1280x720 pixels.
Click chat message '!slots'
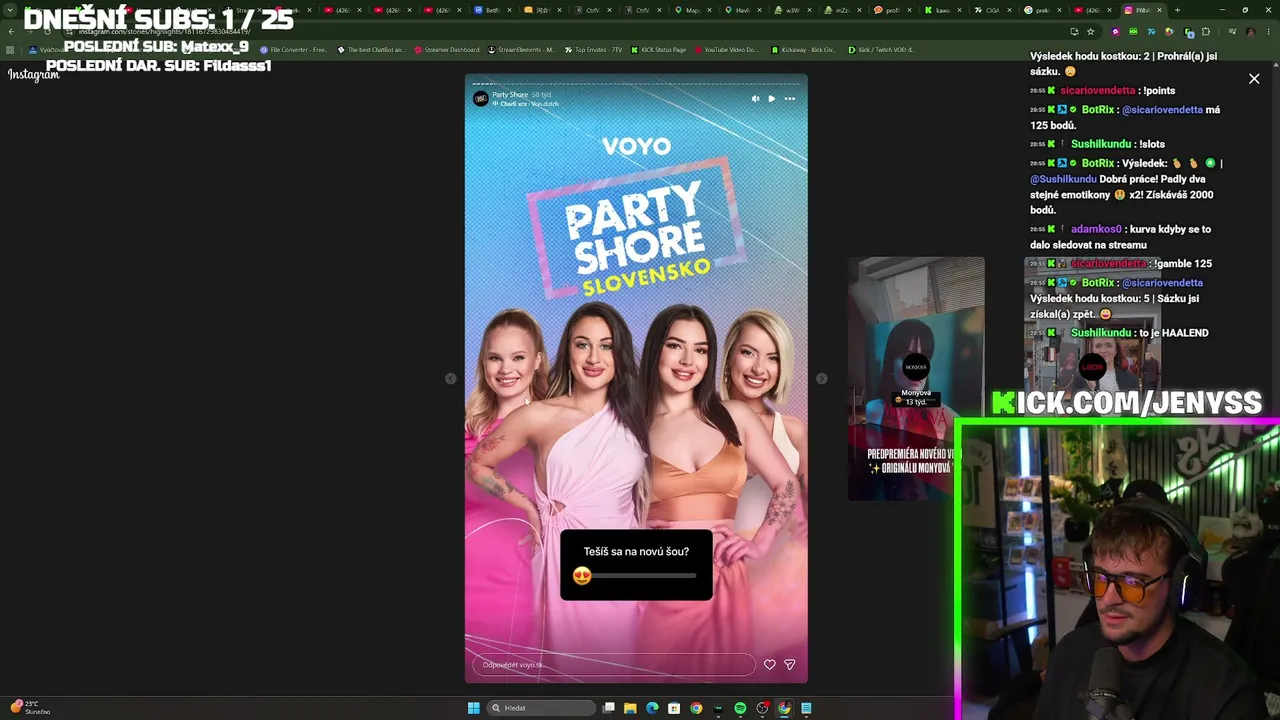(x=1152, y=144)
